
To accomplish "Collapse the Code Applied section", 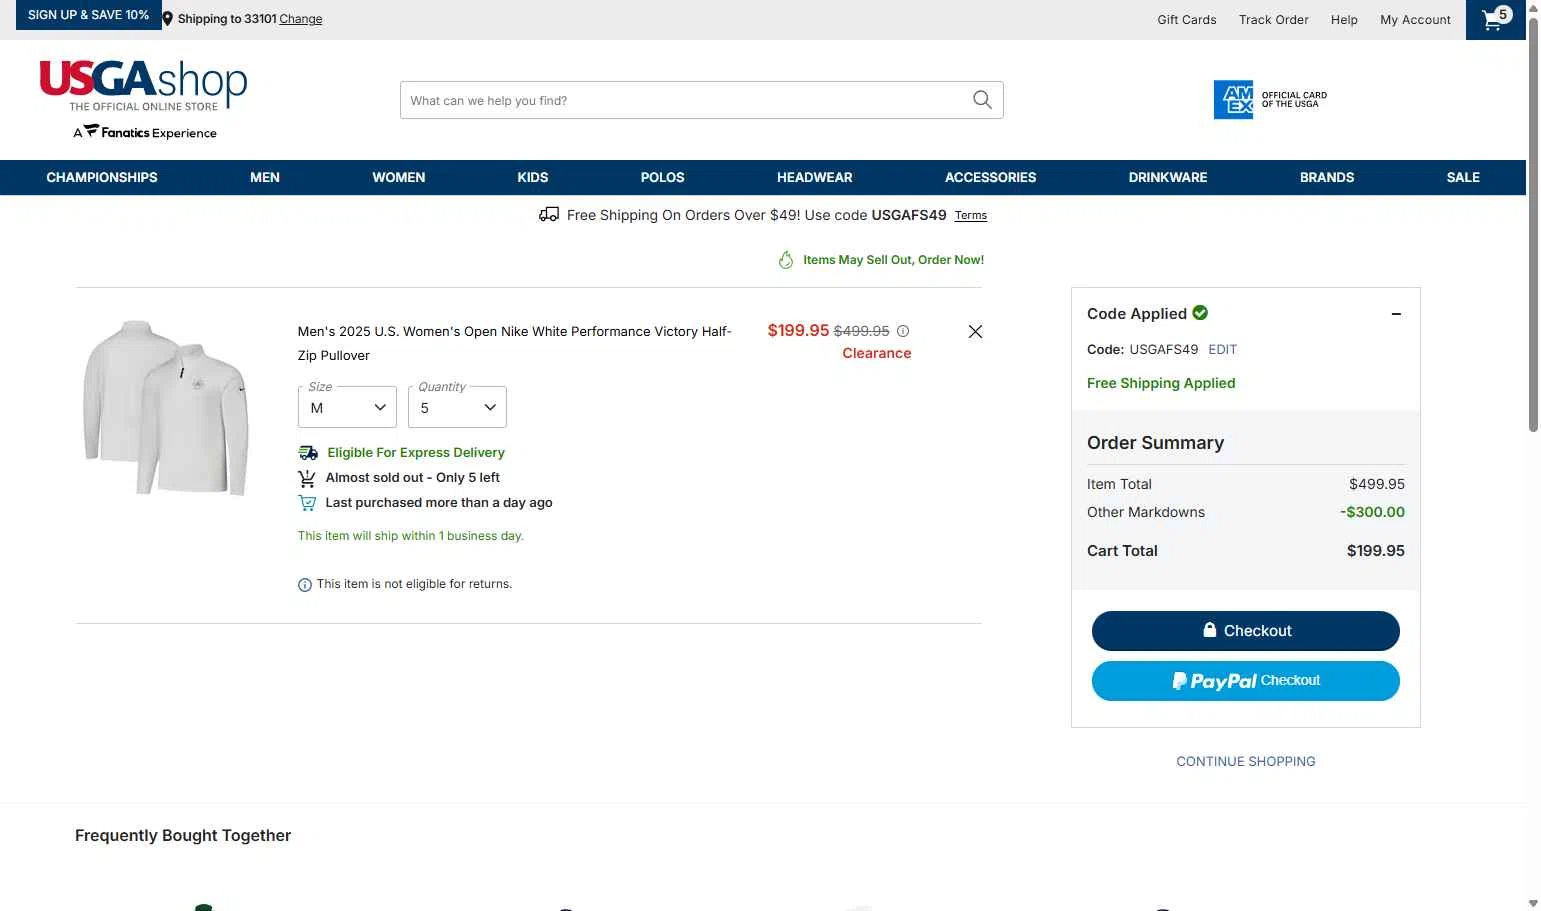I will click(1396, 314).
